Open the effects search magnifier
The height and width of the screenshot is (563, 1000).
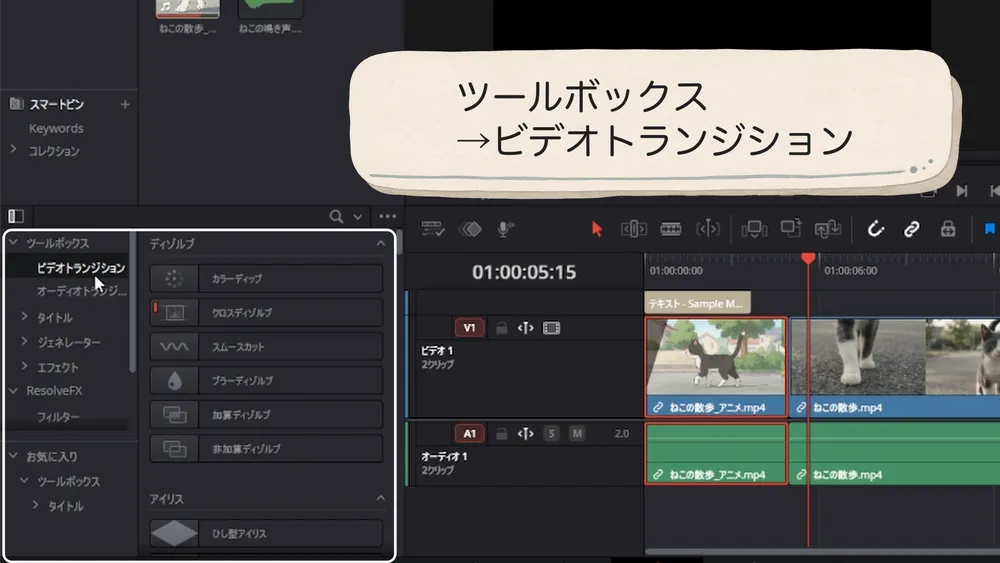pyautogui.click(x=336, y=217)
